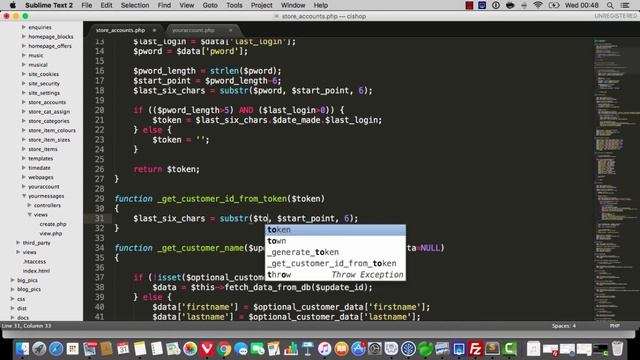Launch Camtasia green C icon
This screenshot has width=640, height=360.
509,349
